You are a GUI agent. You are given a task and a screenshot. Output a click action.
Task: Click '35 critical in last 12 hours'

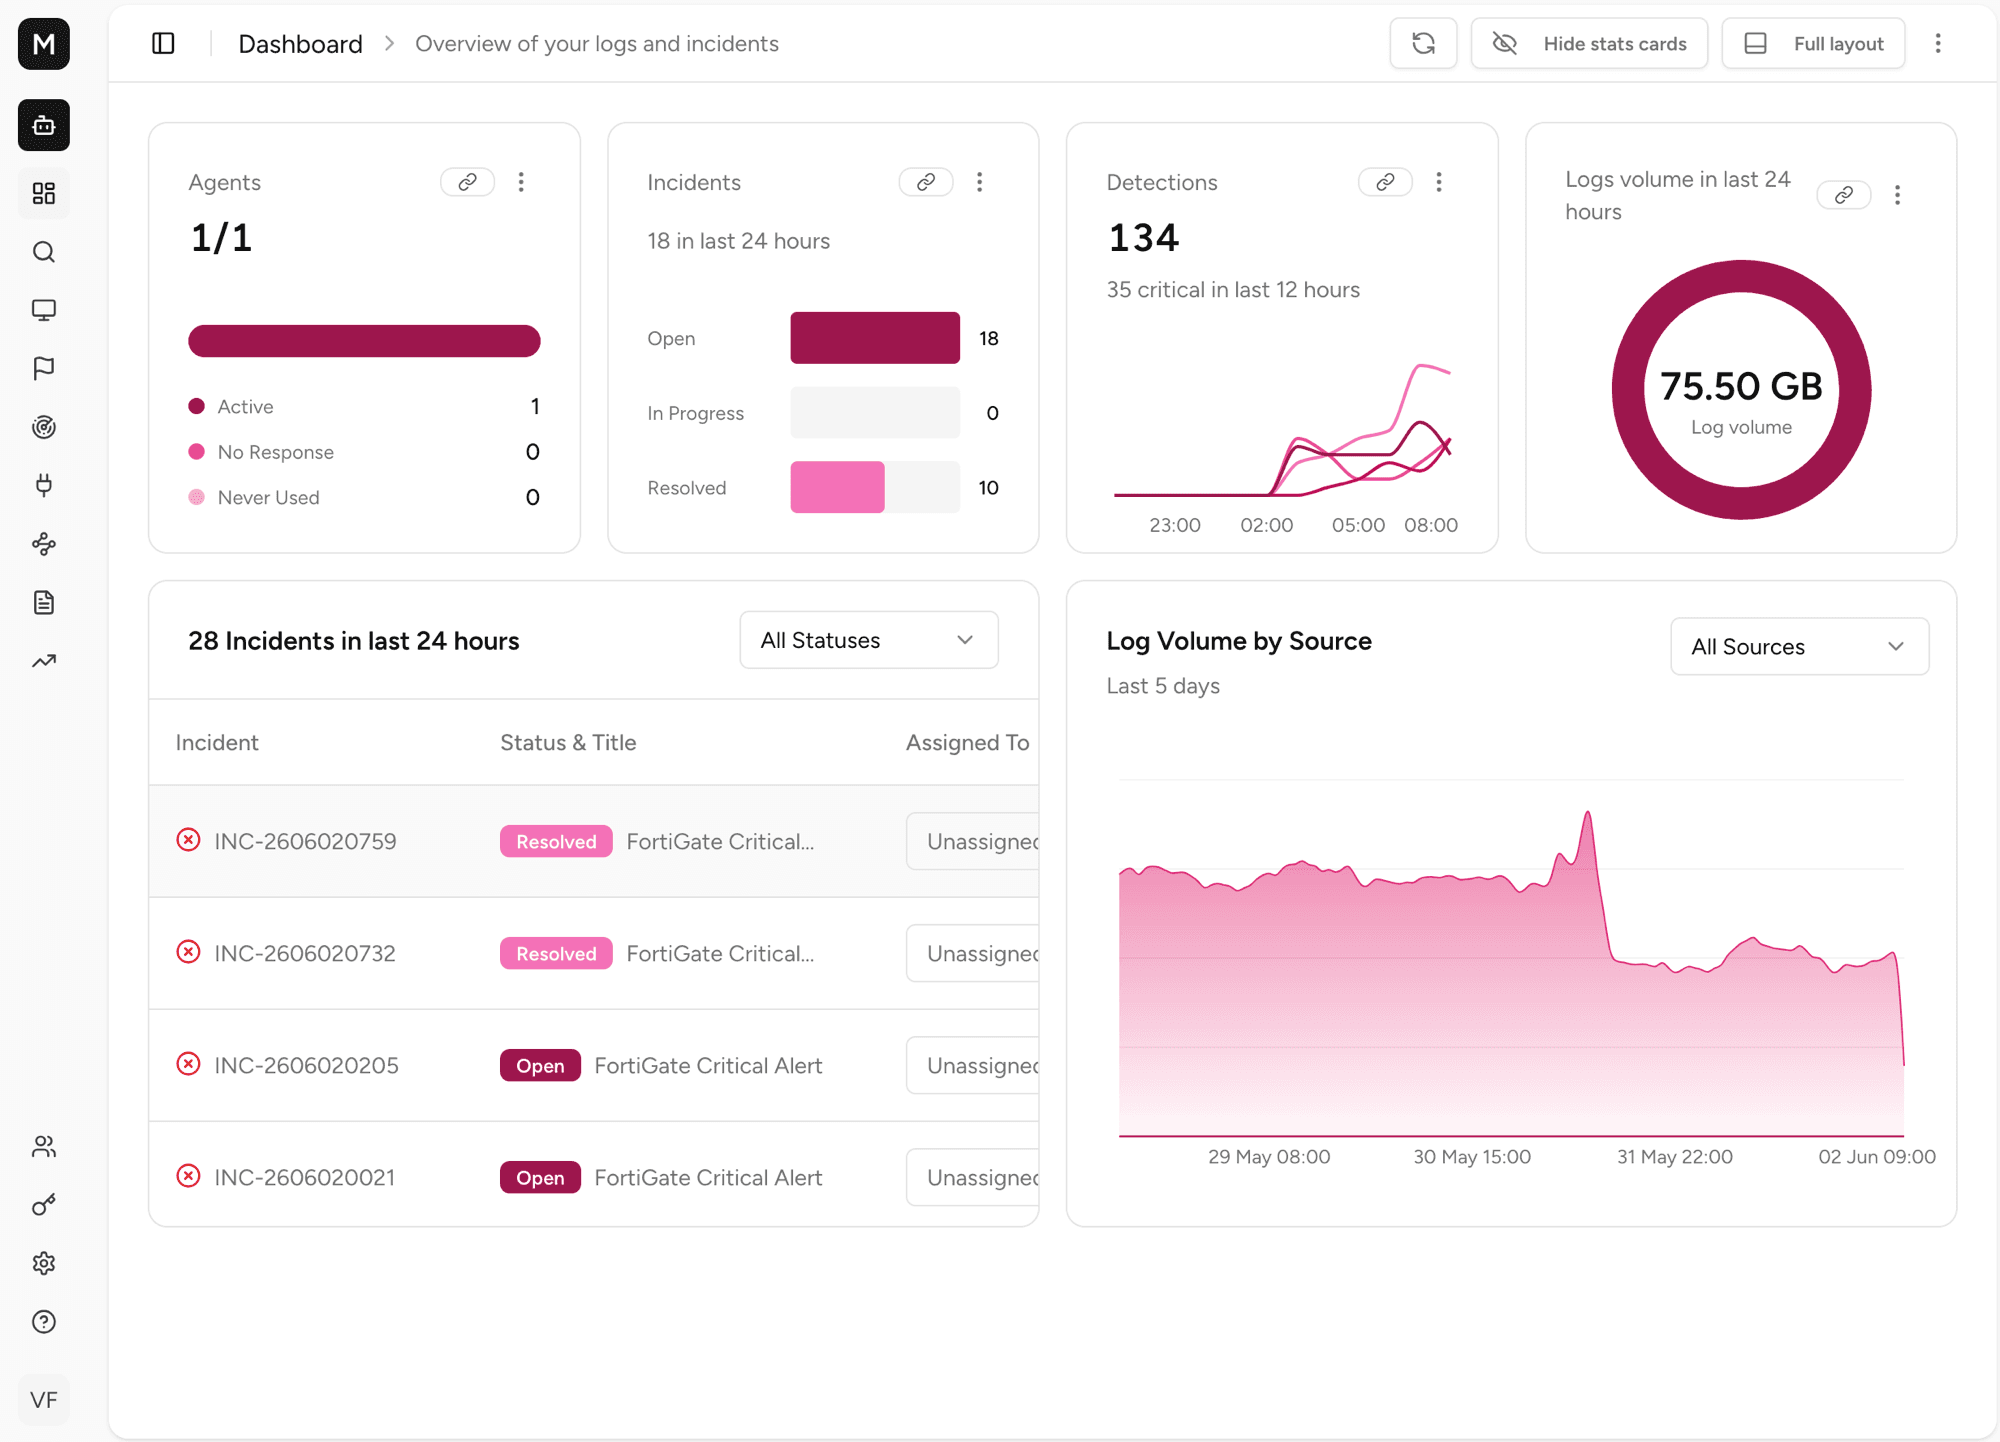[x=1233, y=290]
